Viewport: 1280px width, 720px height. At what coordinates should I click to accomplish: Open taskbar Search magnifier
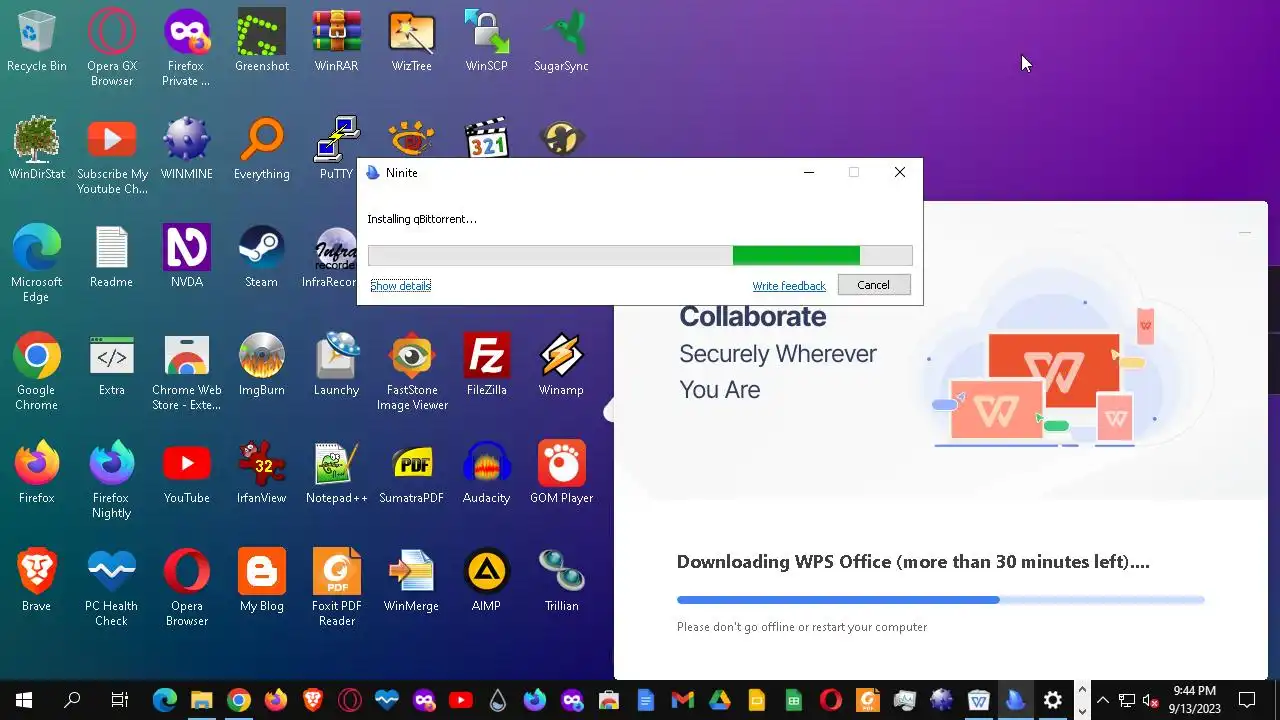click(72, 700)
